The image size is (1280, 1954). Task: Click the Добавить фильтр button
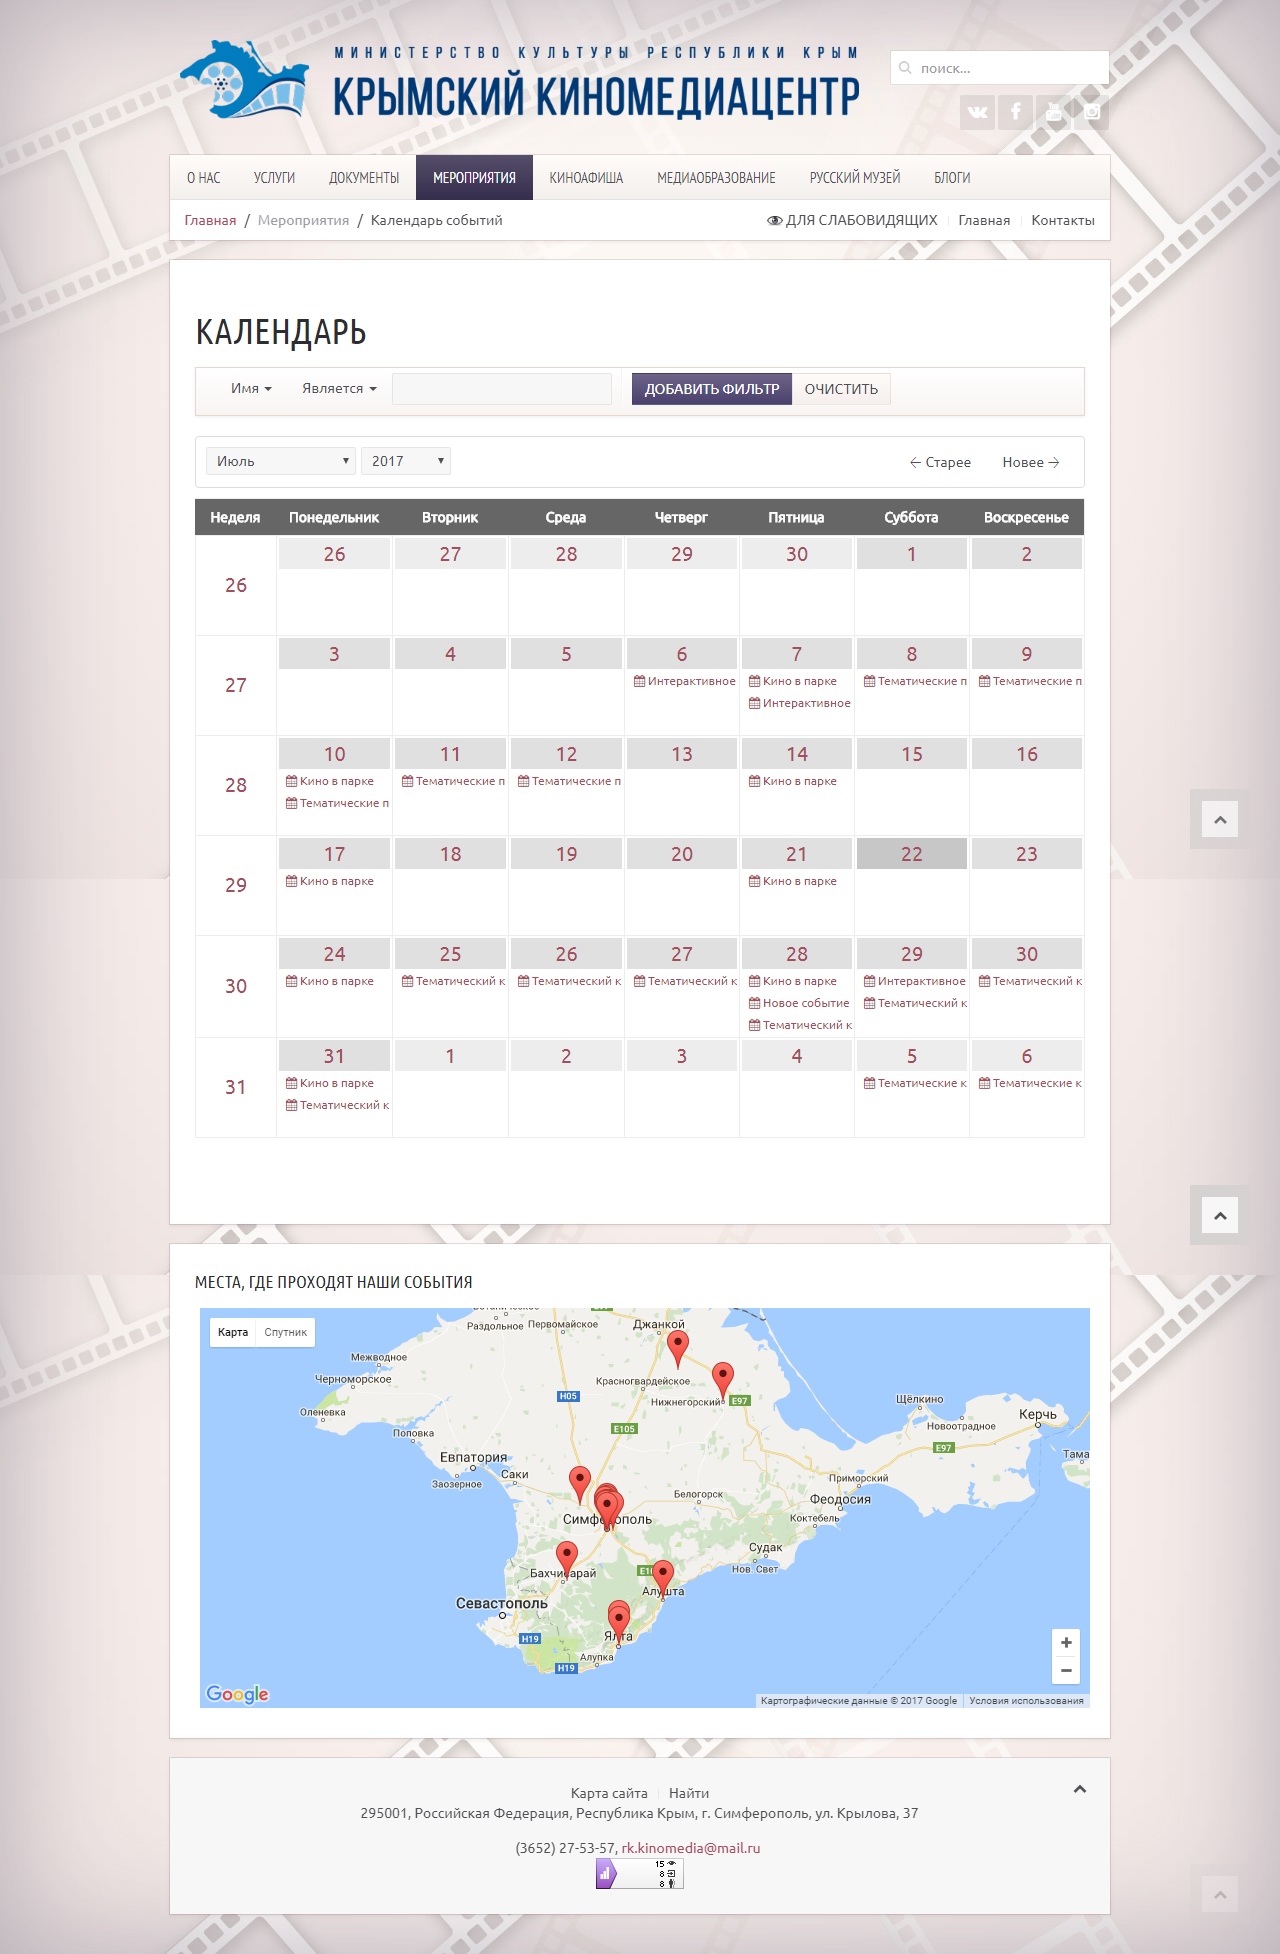tap(711, 389)
